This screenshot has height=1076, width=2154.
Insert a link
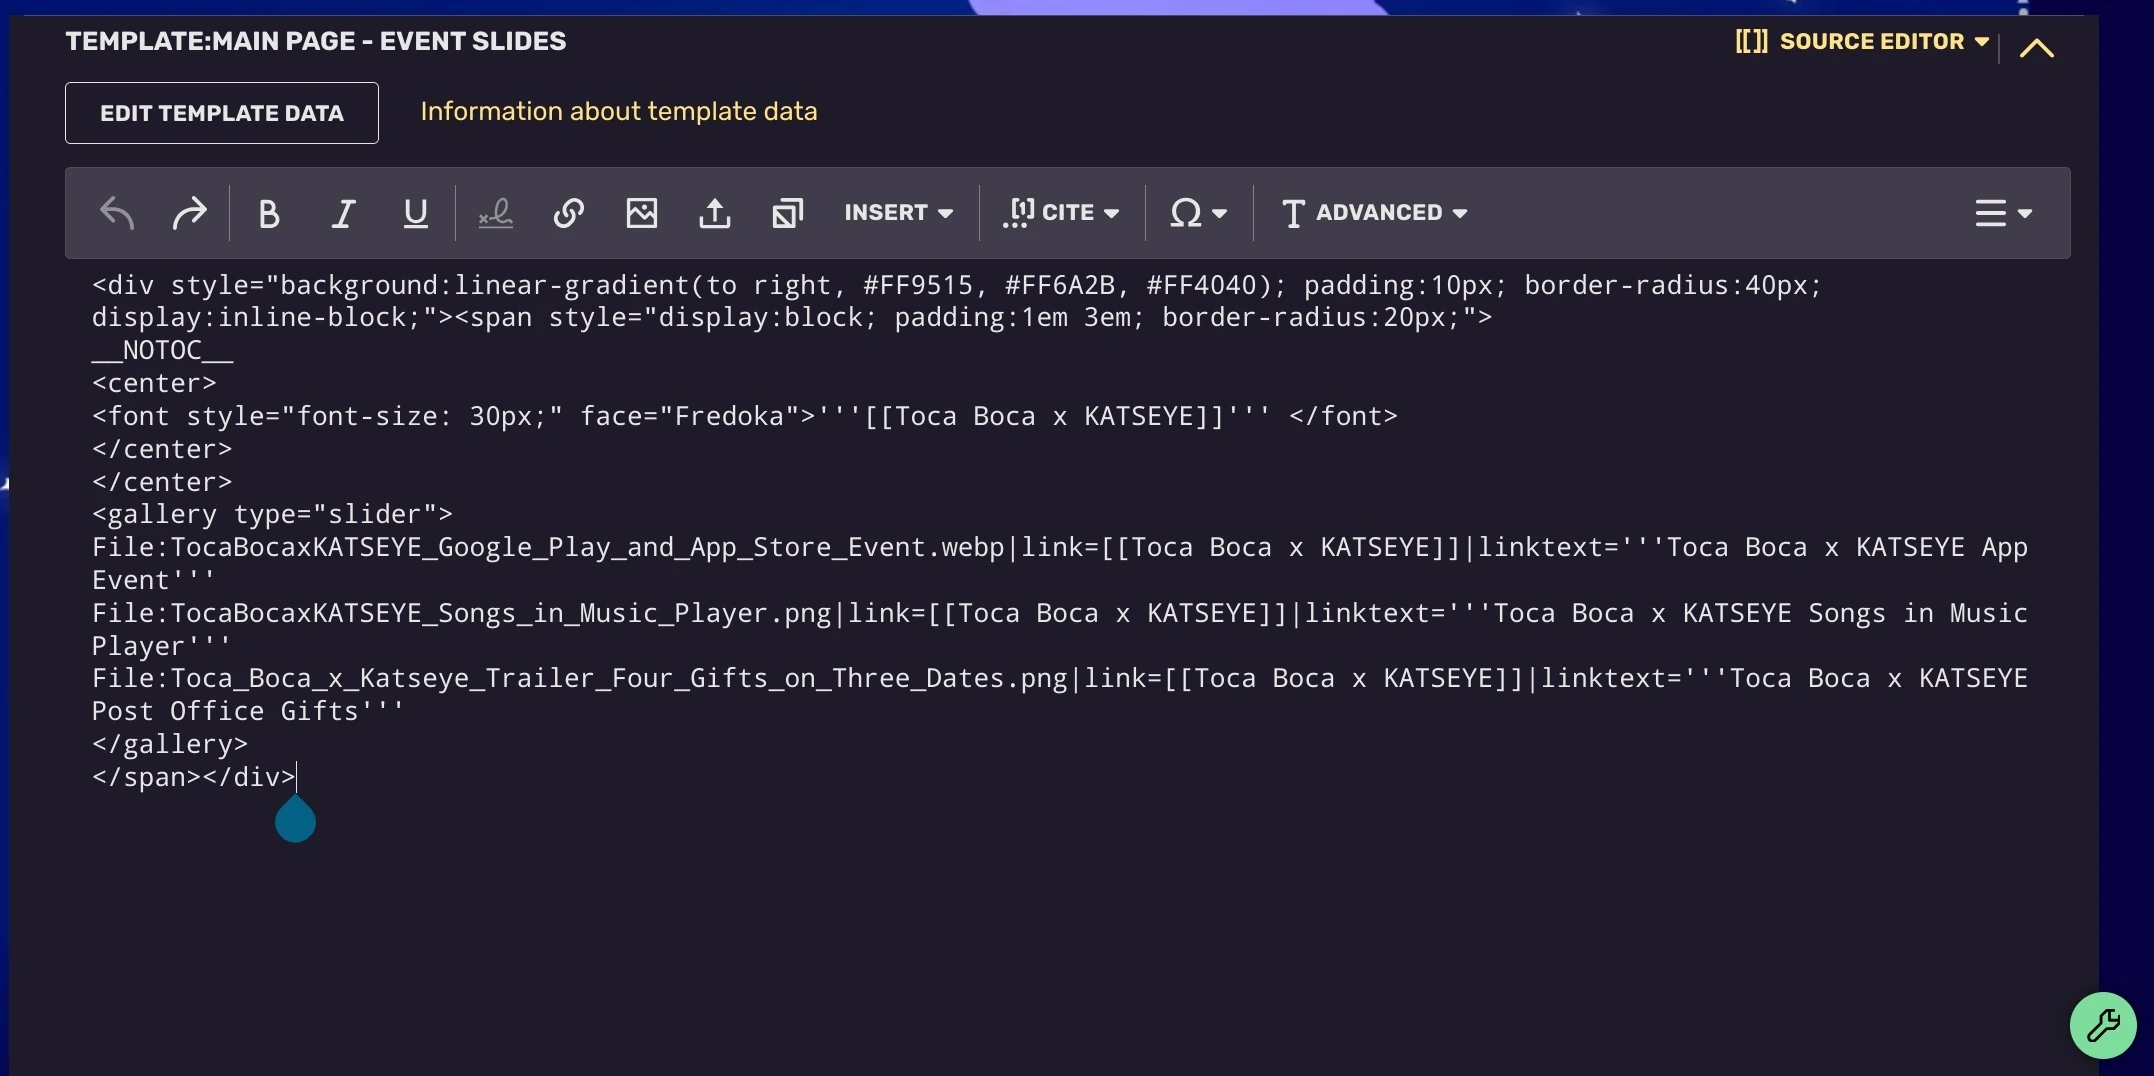[568, 213]
